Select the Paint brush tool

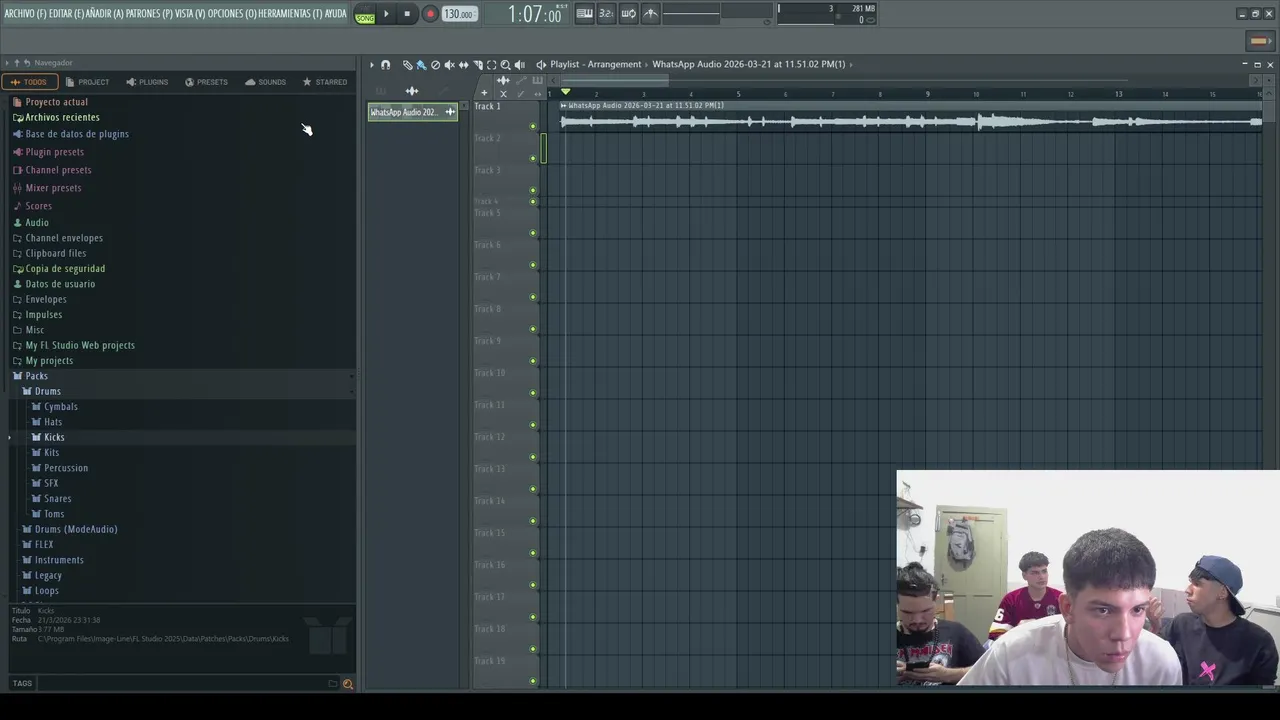[421, 65]
